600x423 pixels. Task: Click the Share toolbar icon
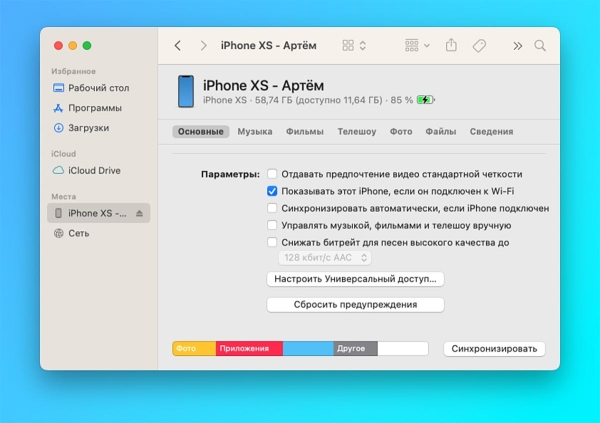pos(451,46)
